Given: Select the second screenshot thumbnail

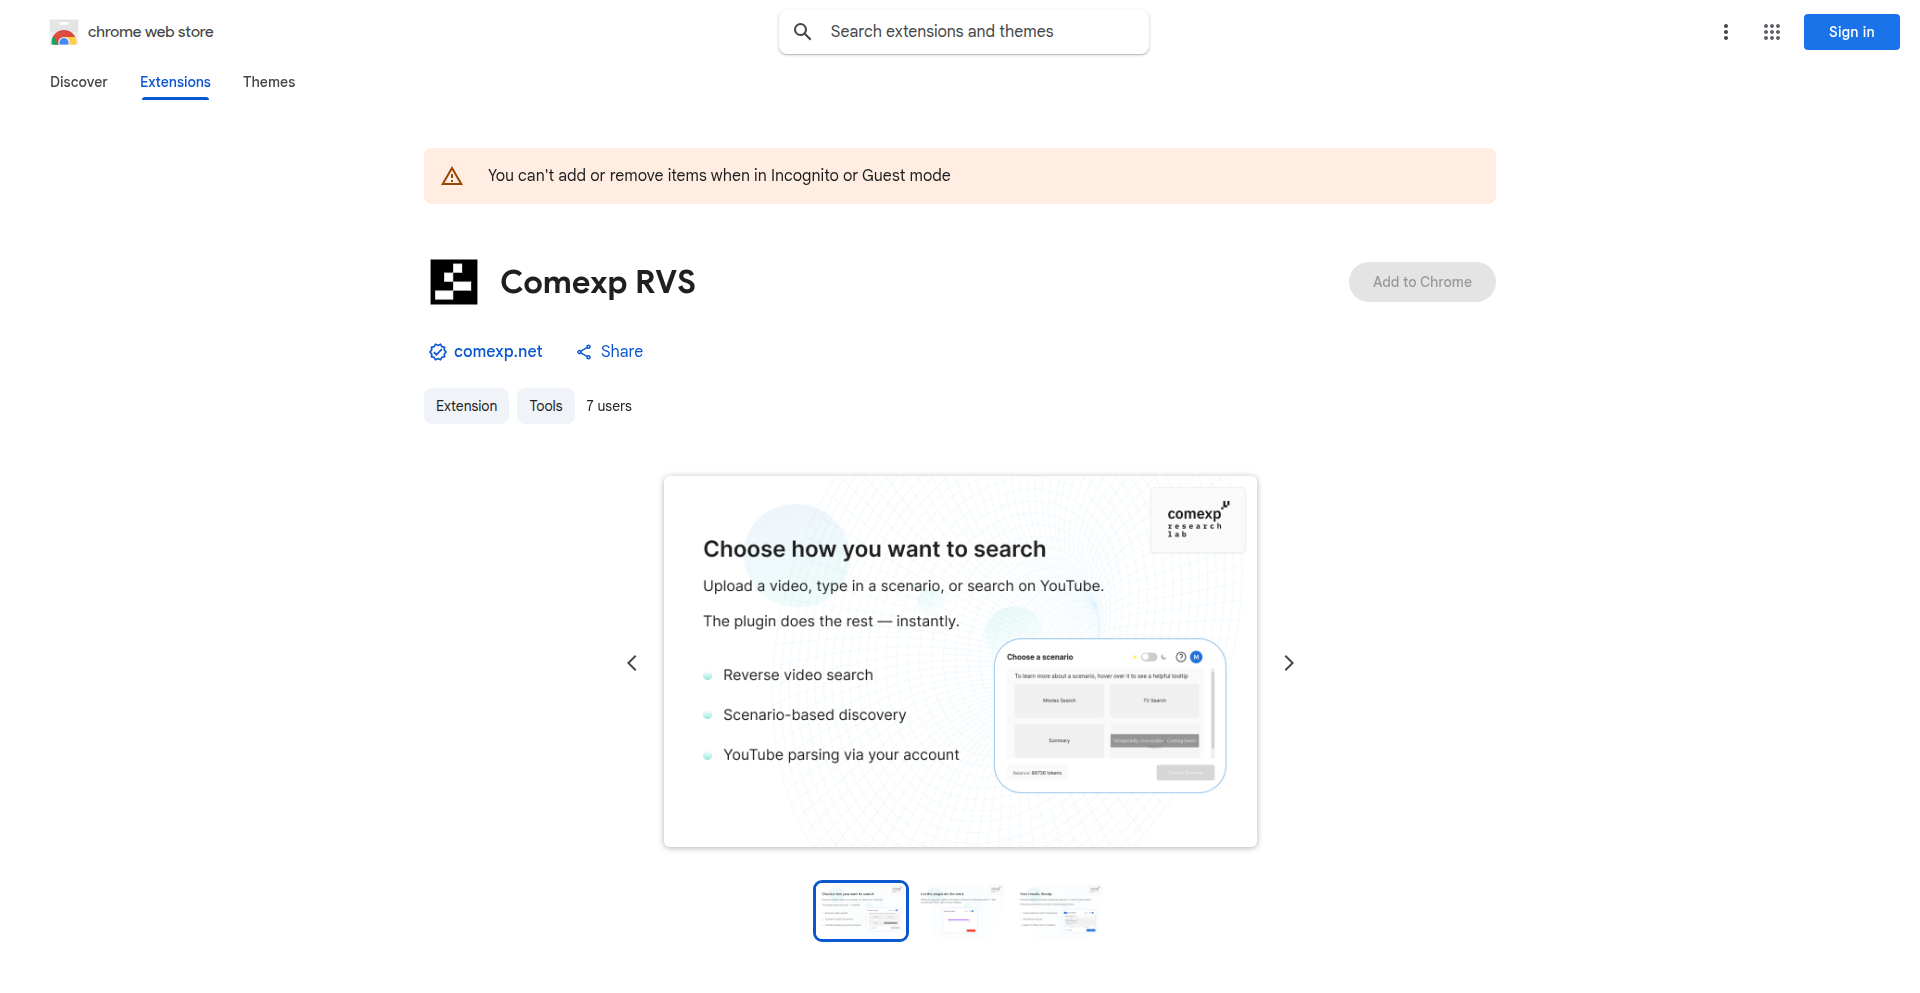Looking at the screenshot, I should 960,911.
